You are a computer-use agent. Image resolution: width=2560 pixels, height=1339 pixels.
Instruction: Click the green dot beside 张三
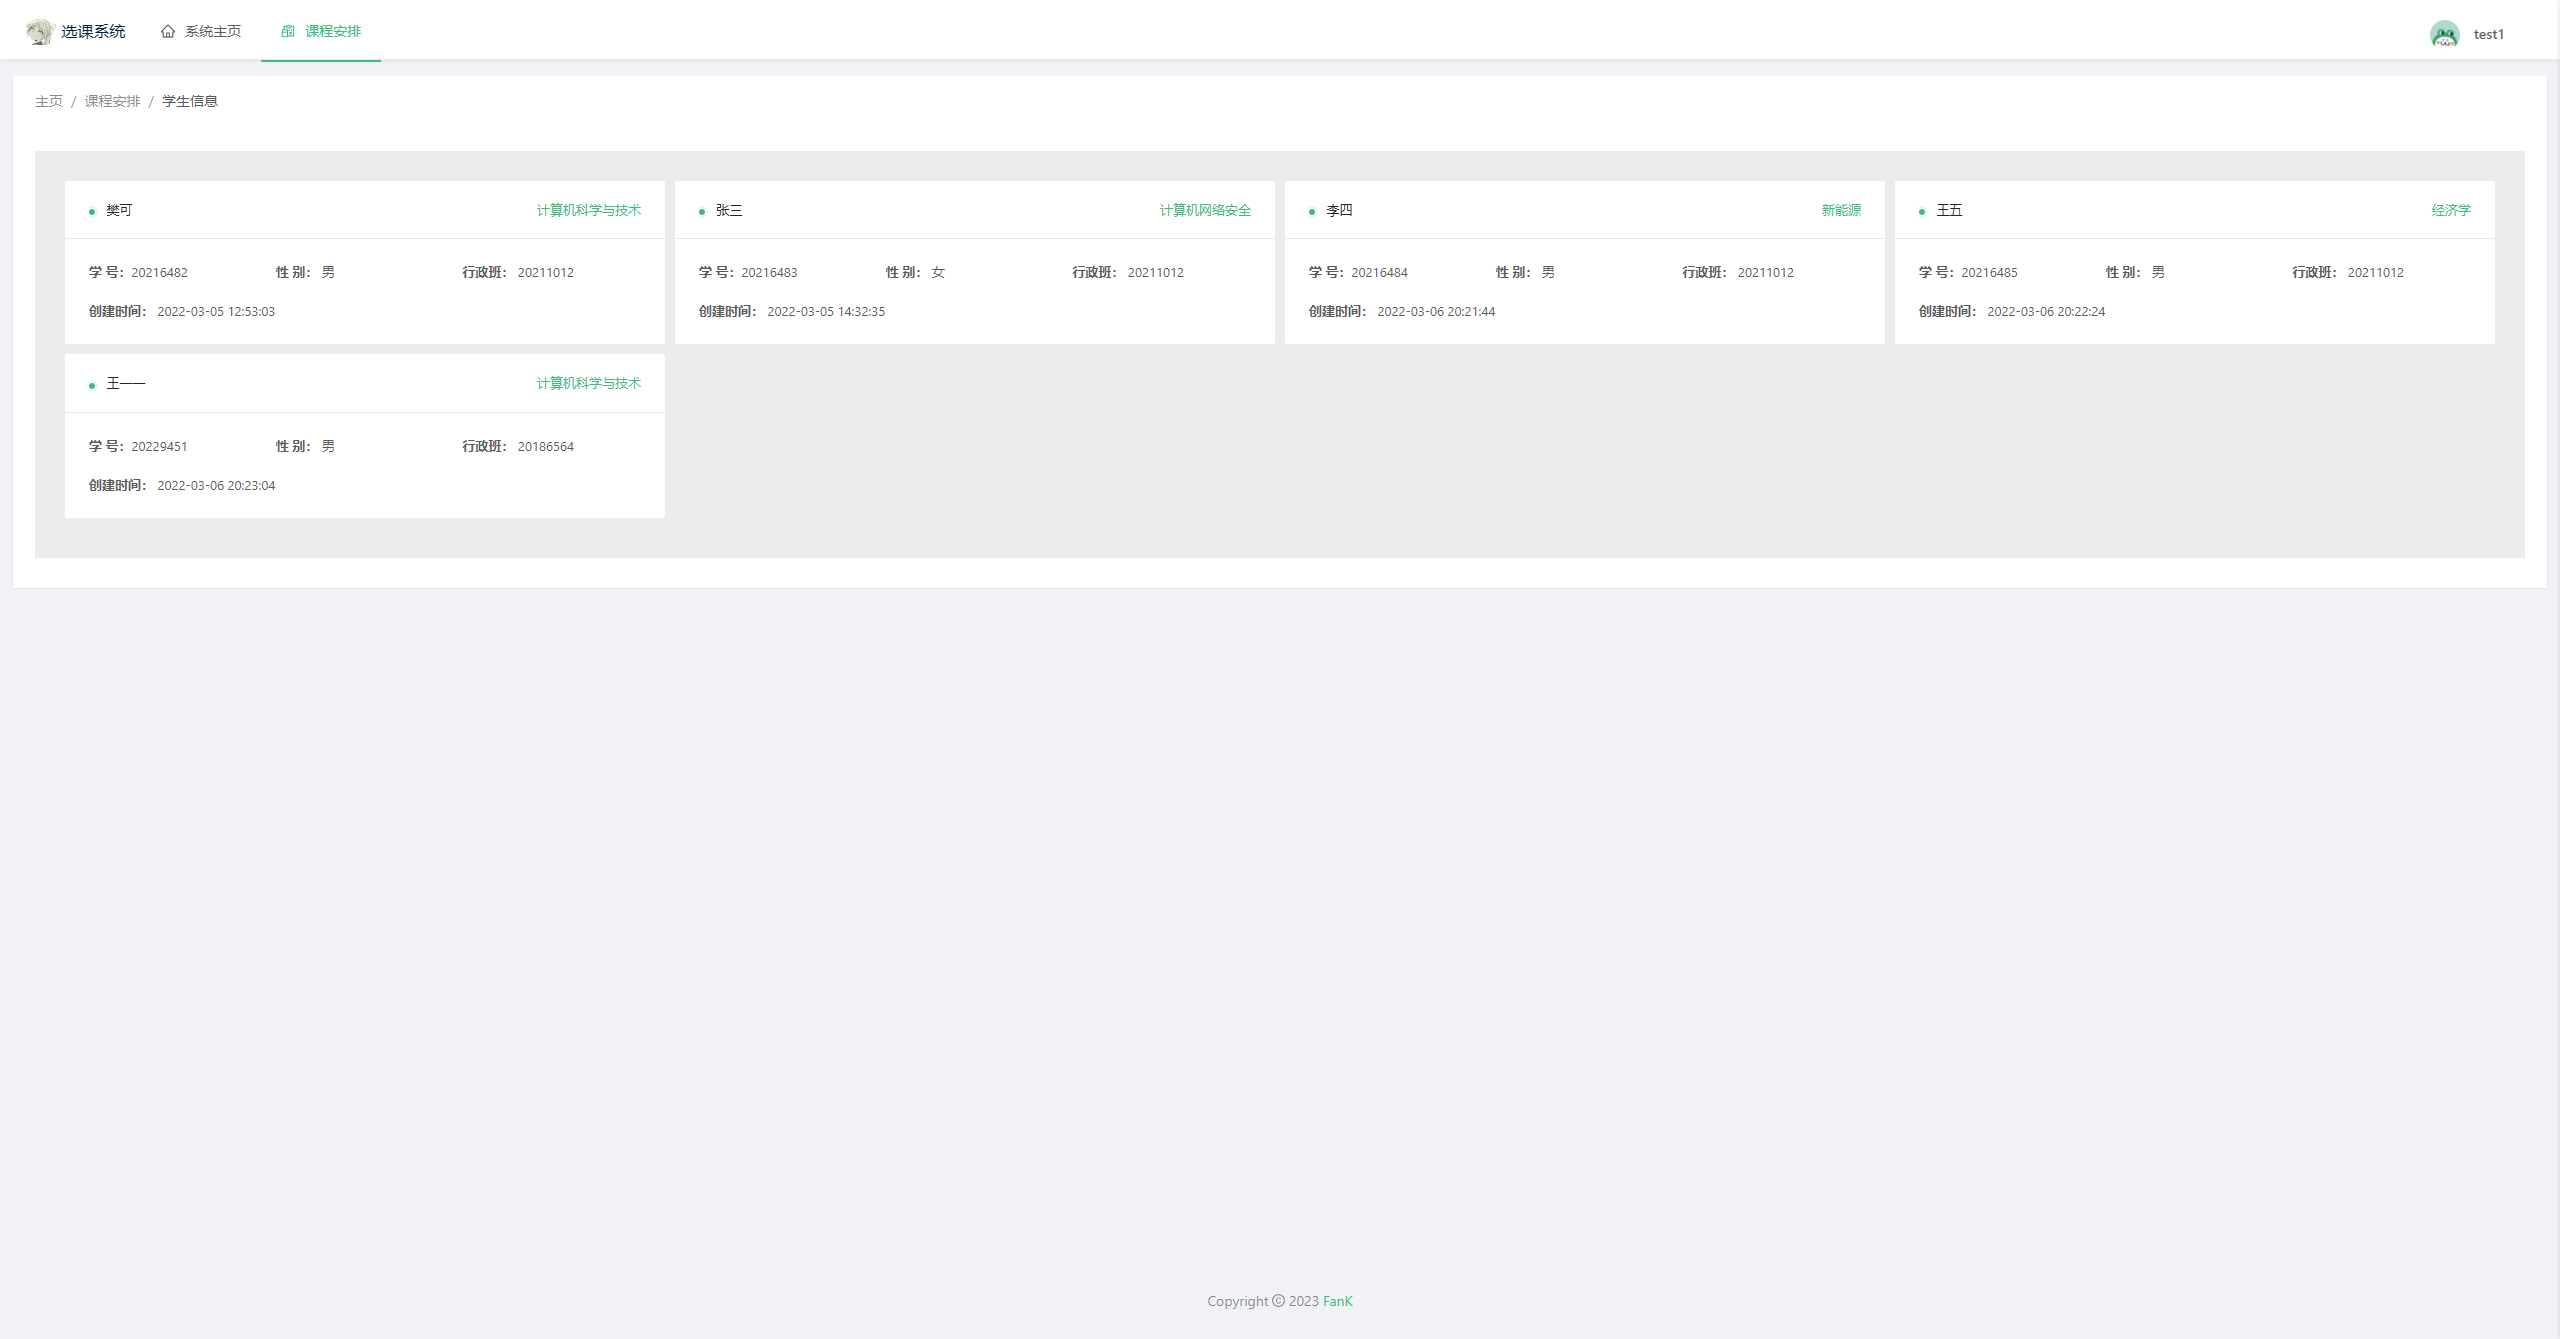click(x=702, y=212)
